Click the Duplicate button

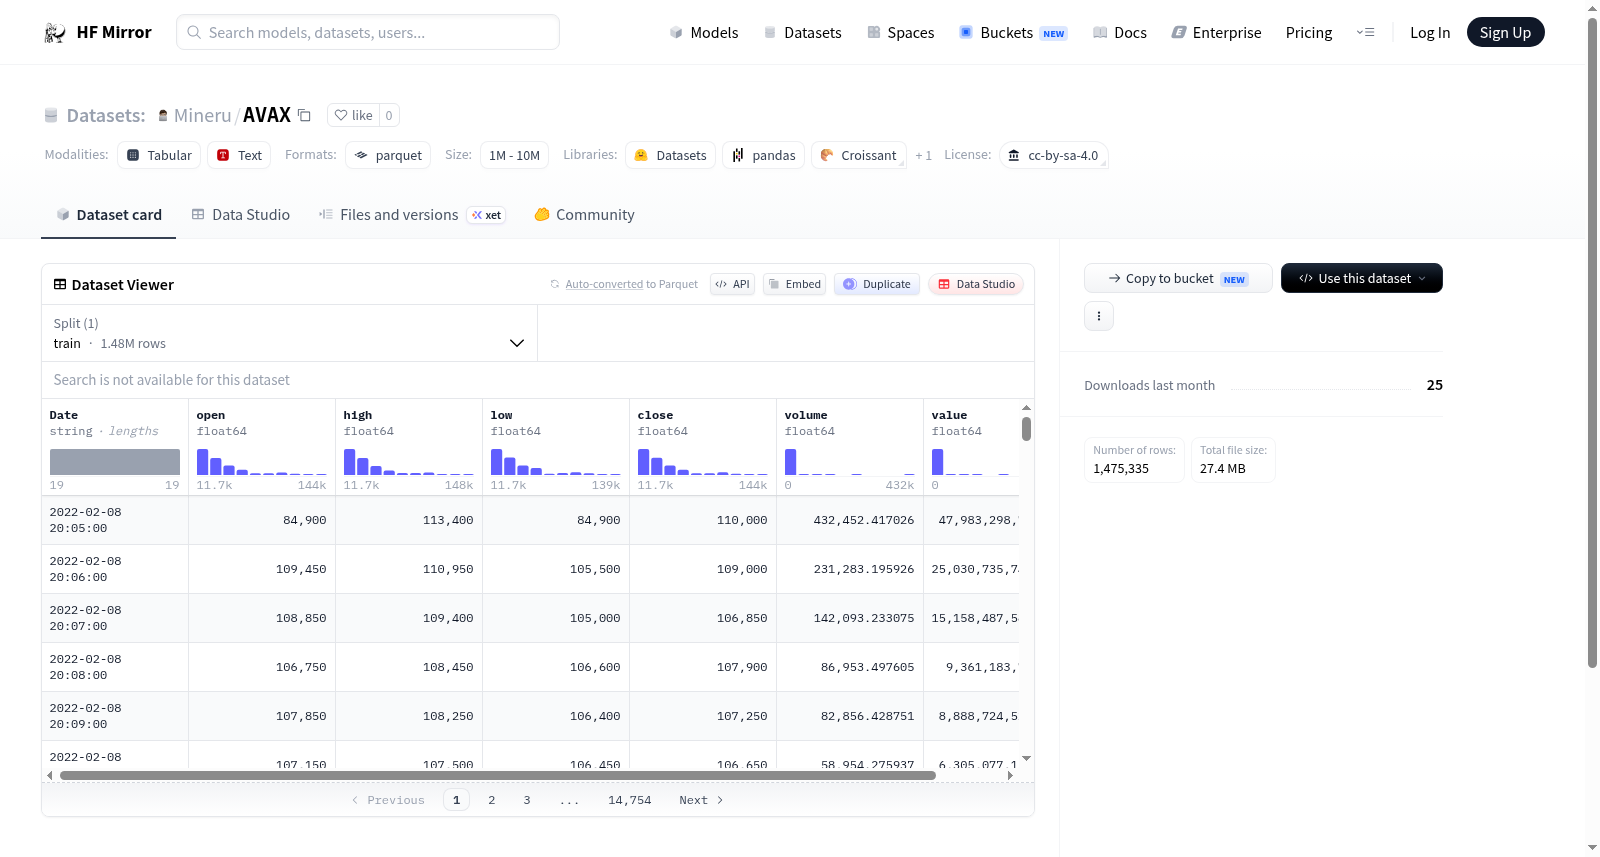point(876,284)
